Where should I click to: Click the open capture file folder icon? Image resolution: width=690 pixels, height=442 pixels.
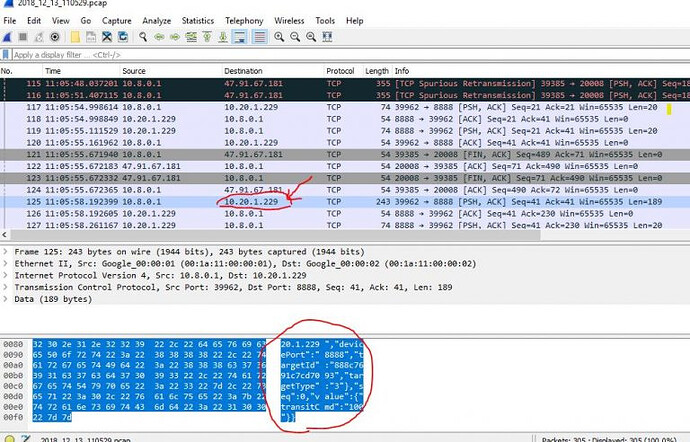[x=73, y=37]
